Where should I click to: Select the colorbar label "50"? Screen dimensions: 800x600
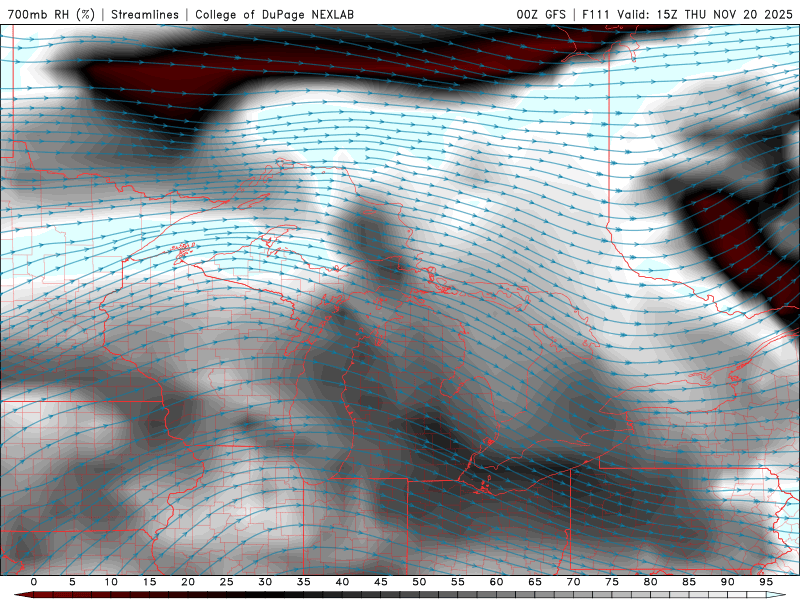point(419,582)
